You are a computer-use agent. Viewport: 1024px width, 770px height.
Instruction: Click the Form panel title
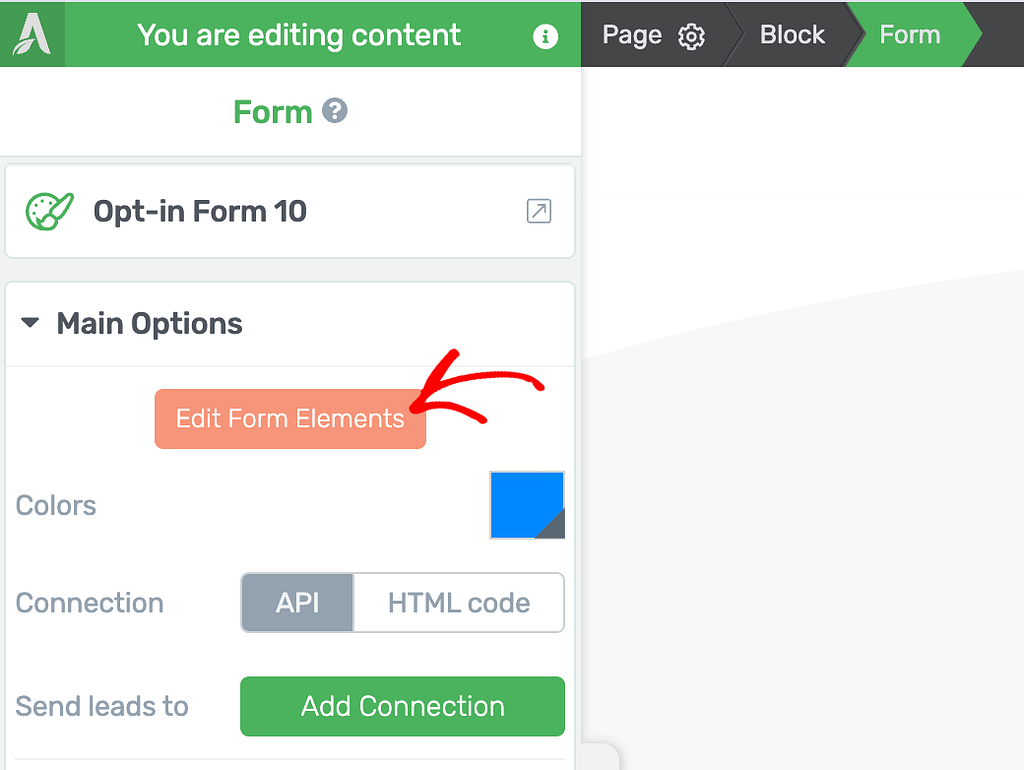pyautogui.click(x=273, y=112)
